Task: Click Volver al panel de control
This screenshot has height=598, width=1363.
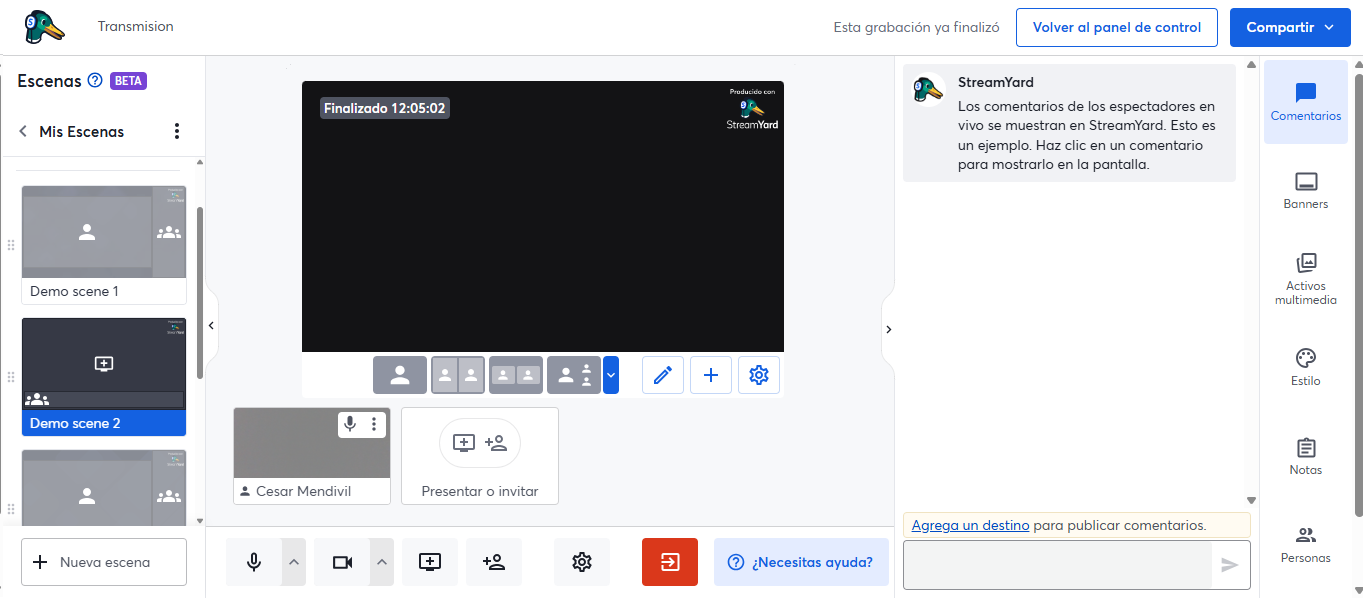Action: (1116, 28)
